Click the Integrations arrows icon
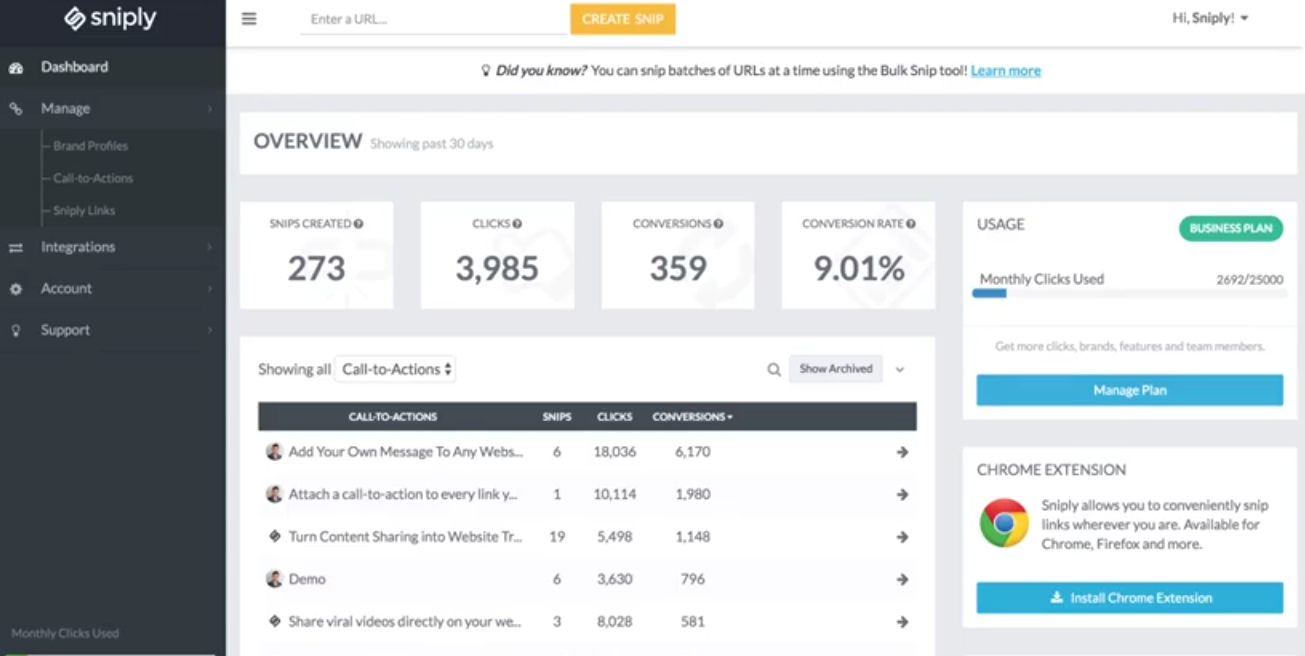Viewport: 1305px width, 656px height. (x=15, y=248)
